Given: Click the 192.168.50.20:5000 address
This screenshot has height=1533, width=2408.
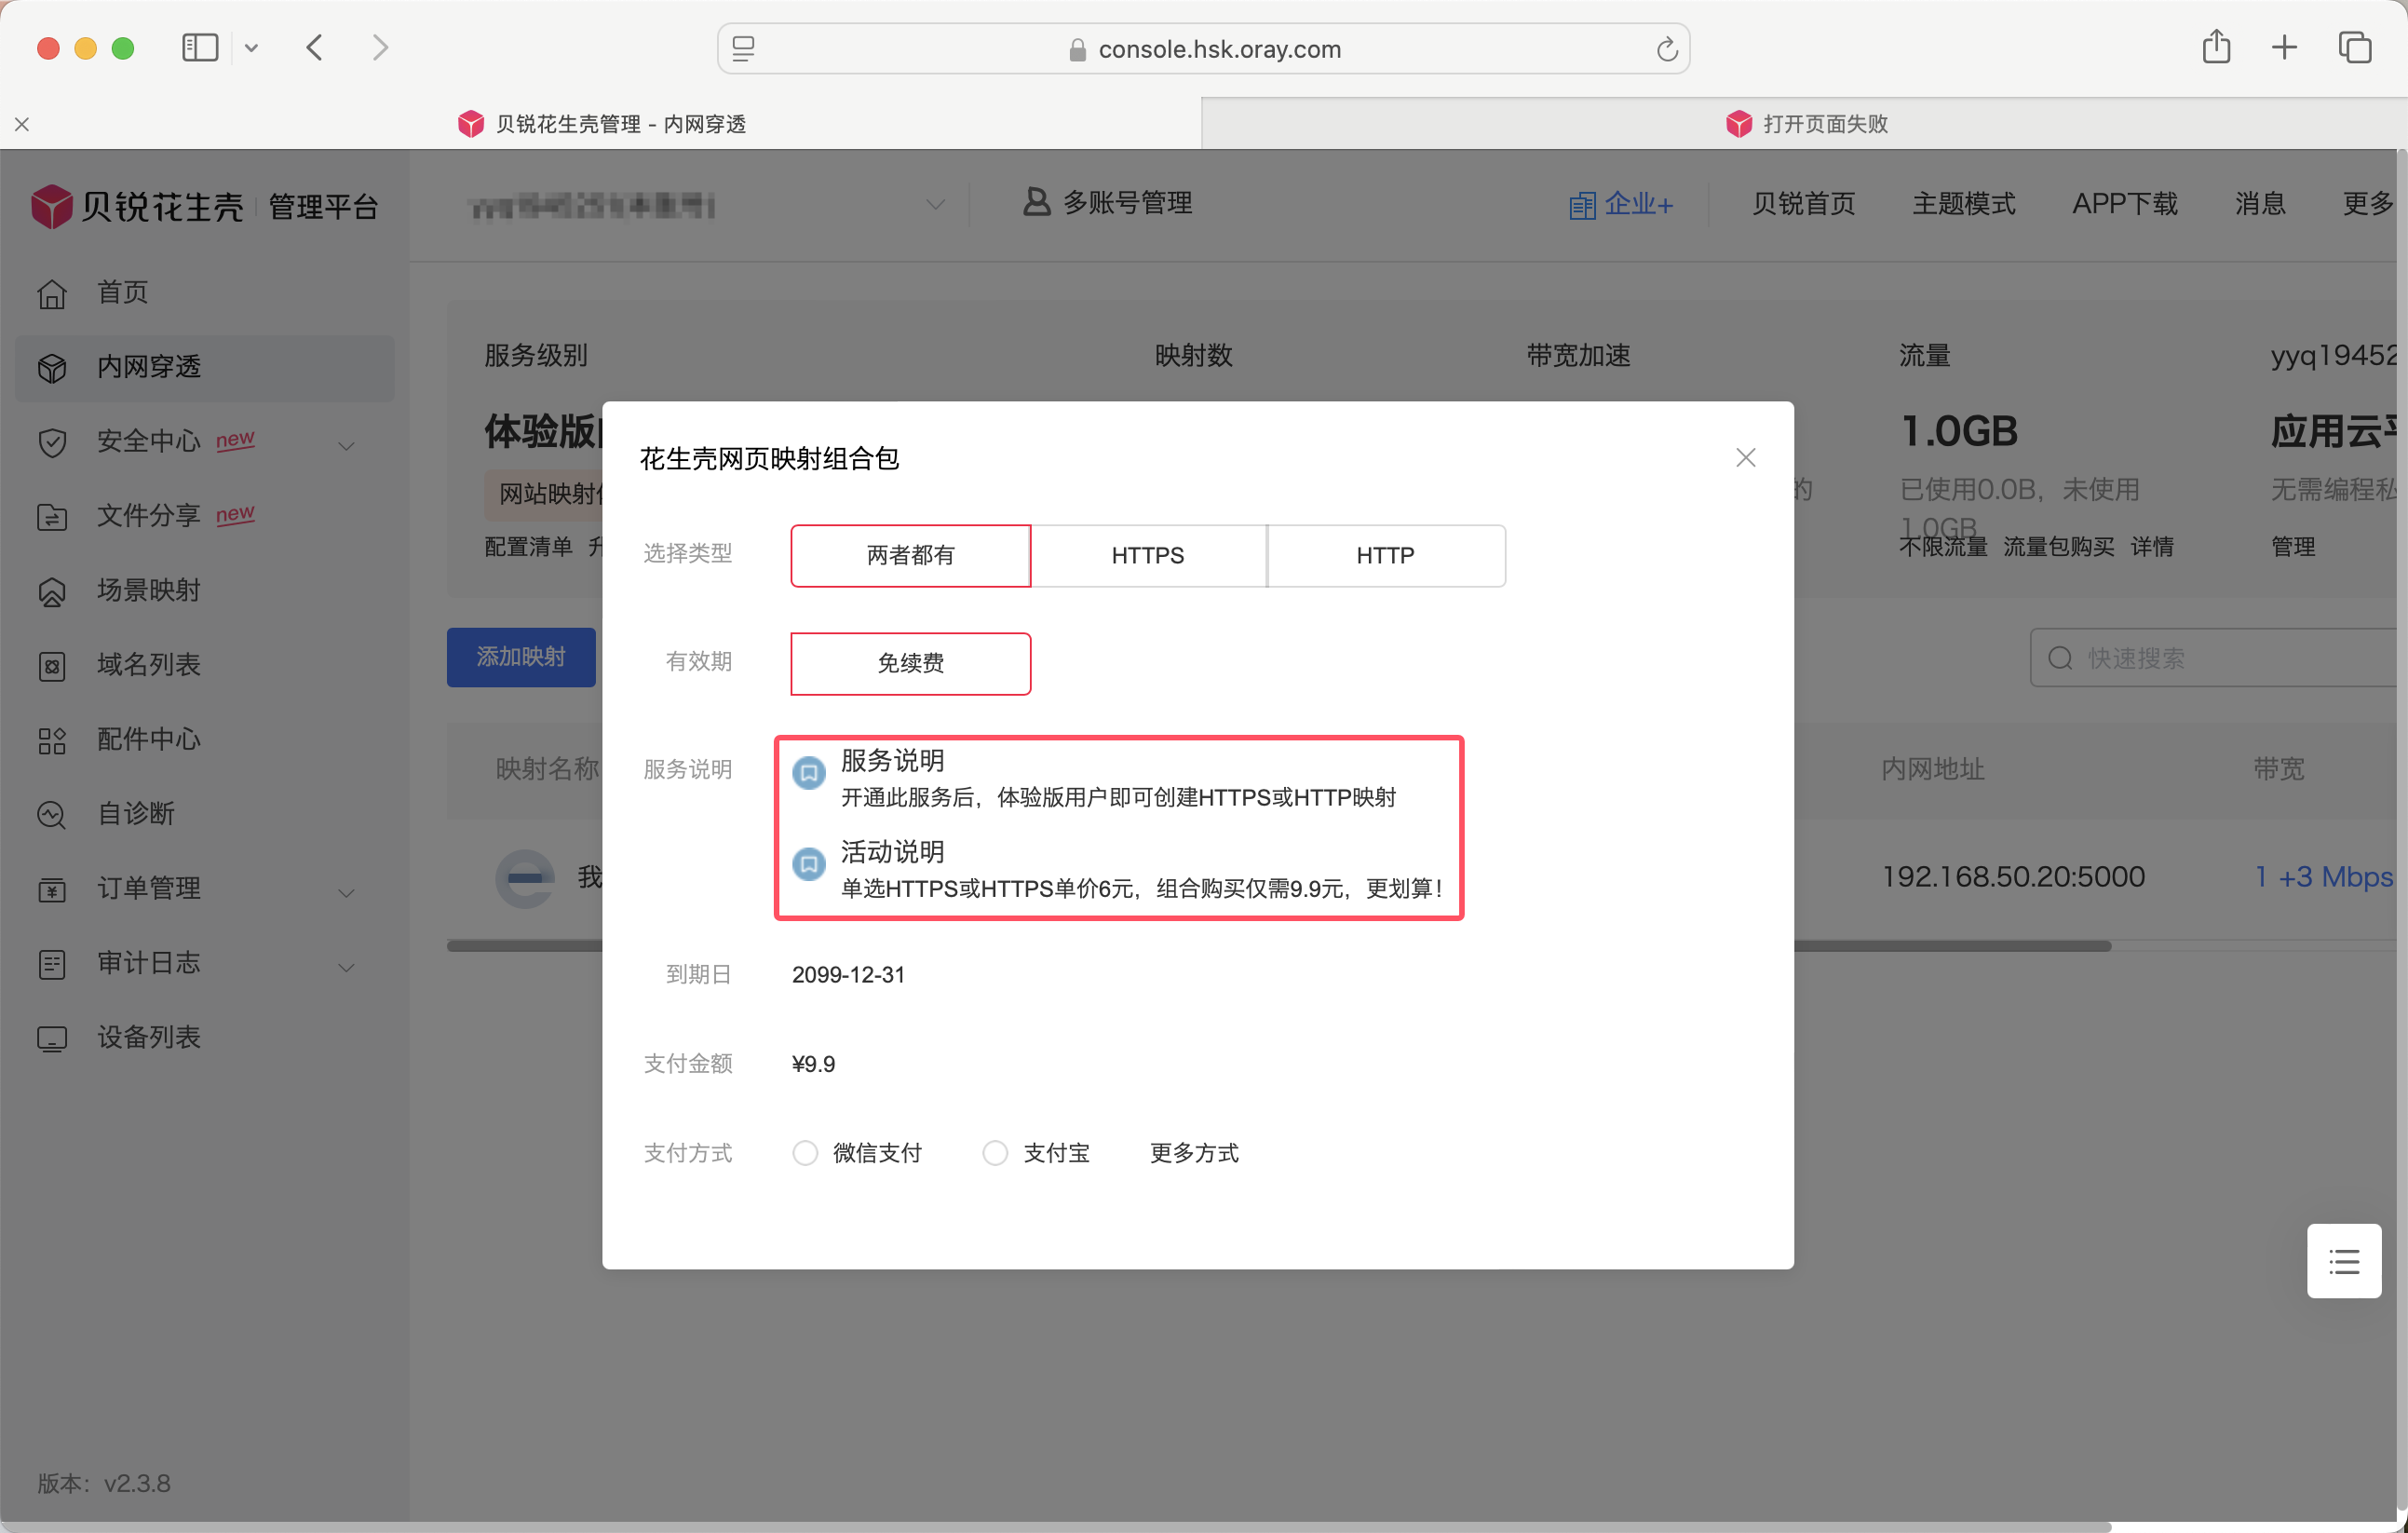Looking at the screenshot, I should (x=2013, y=877).
